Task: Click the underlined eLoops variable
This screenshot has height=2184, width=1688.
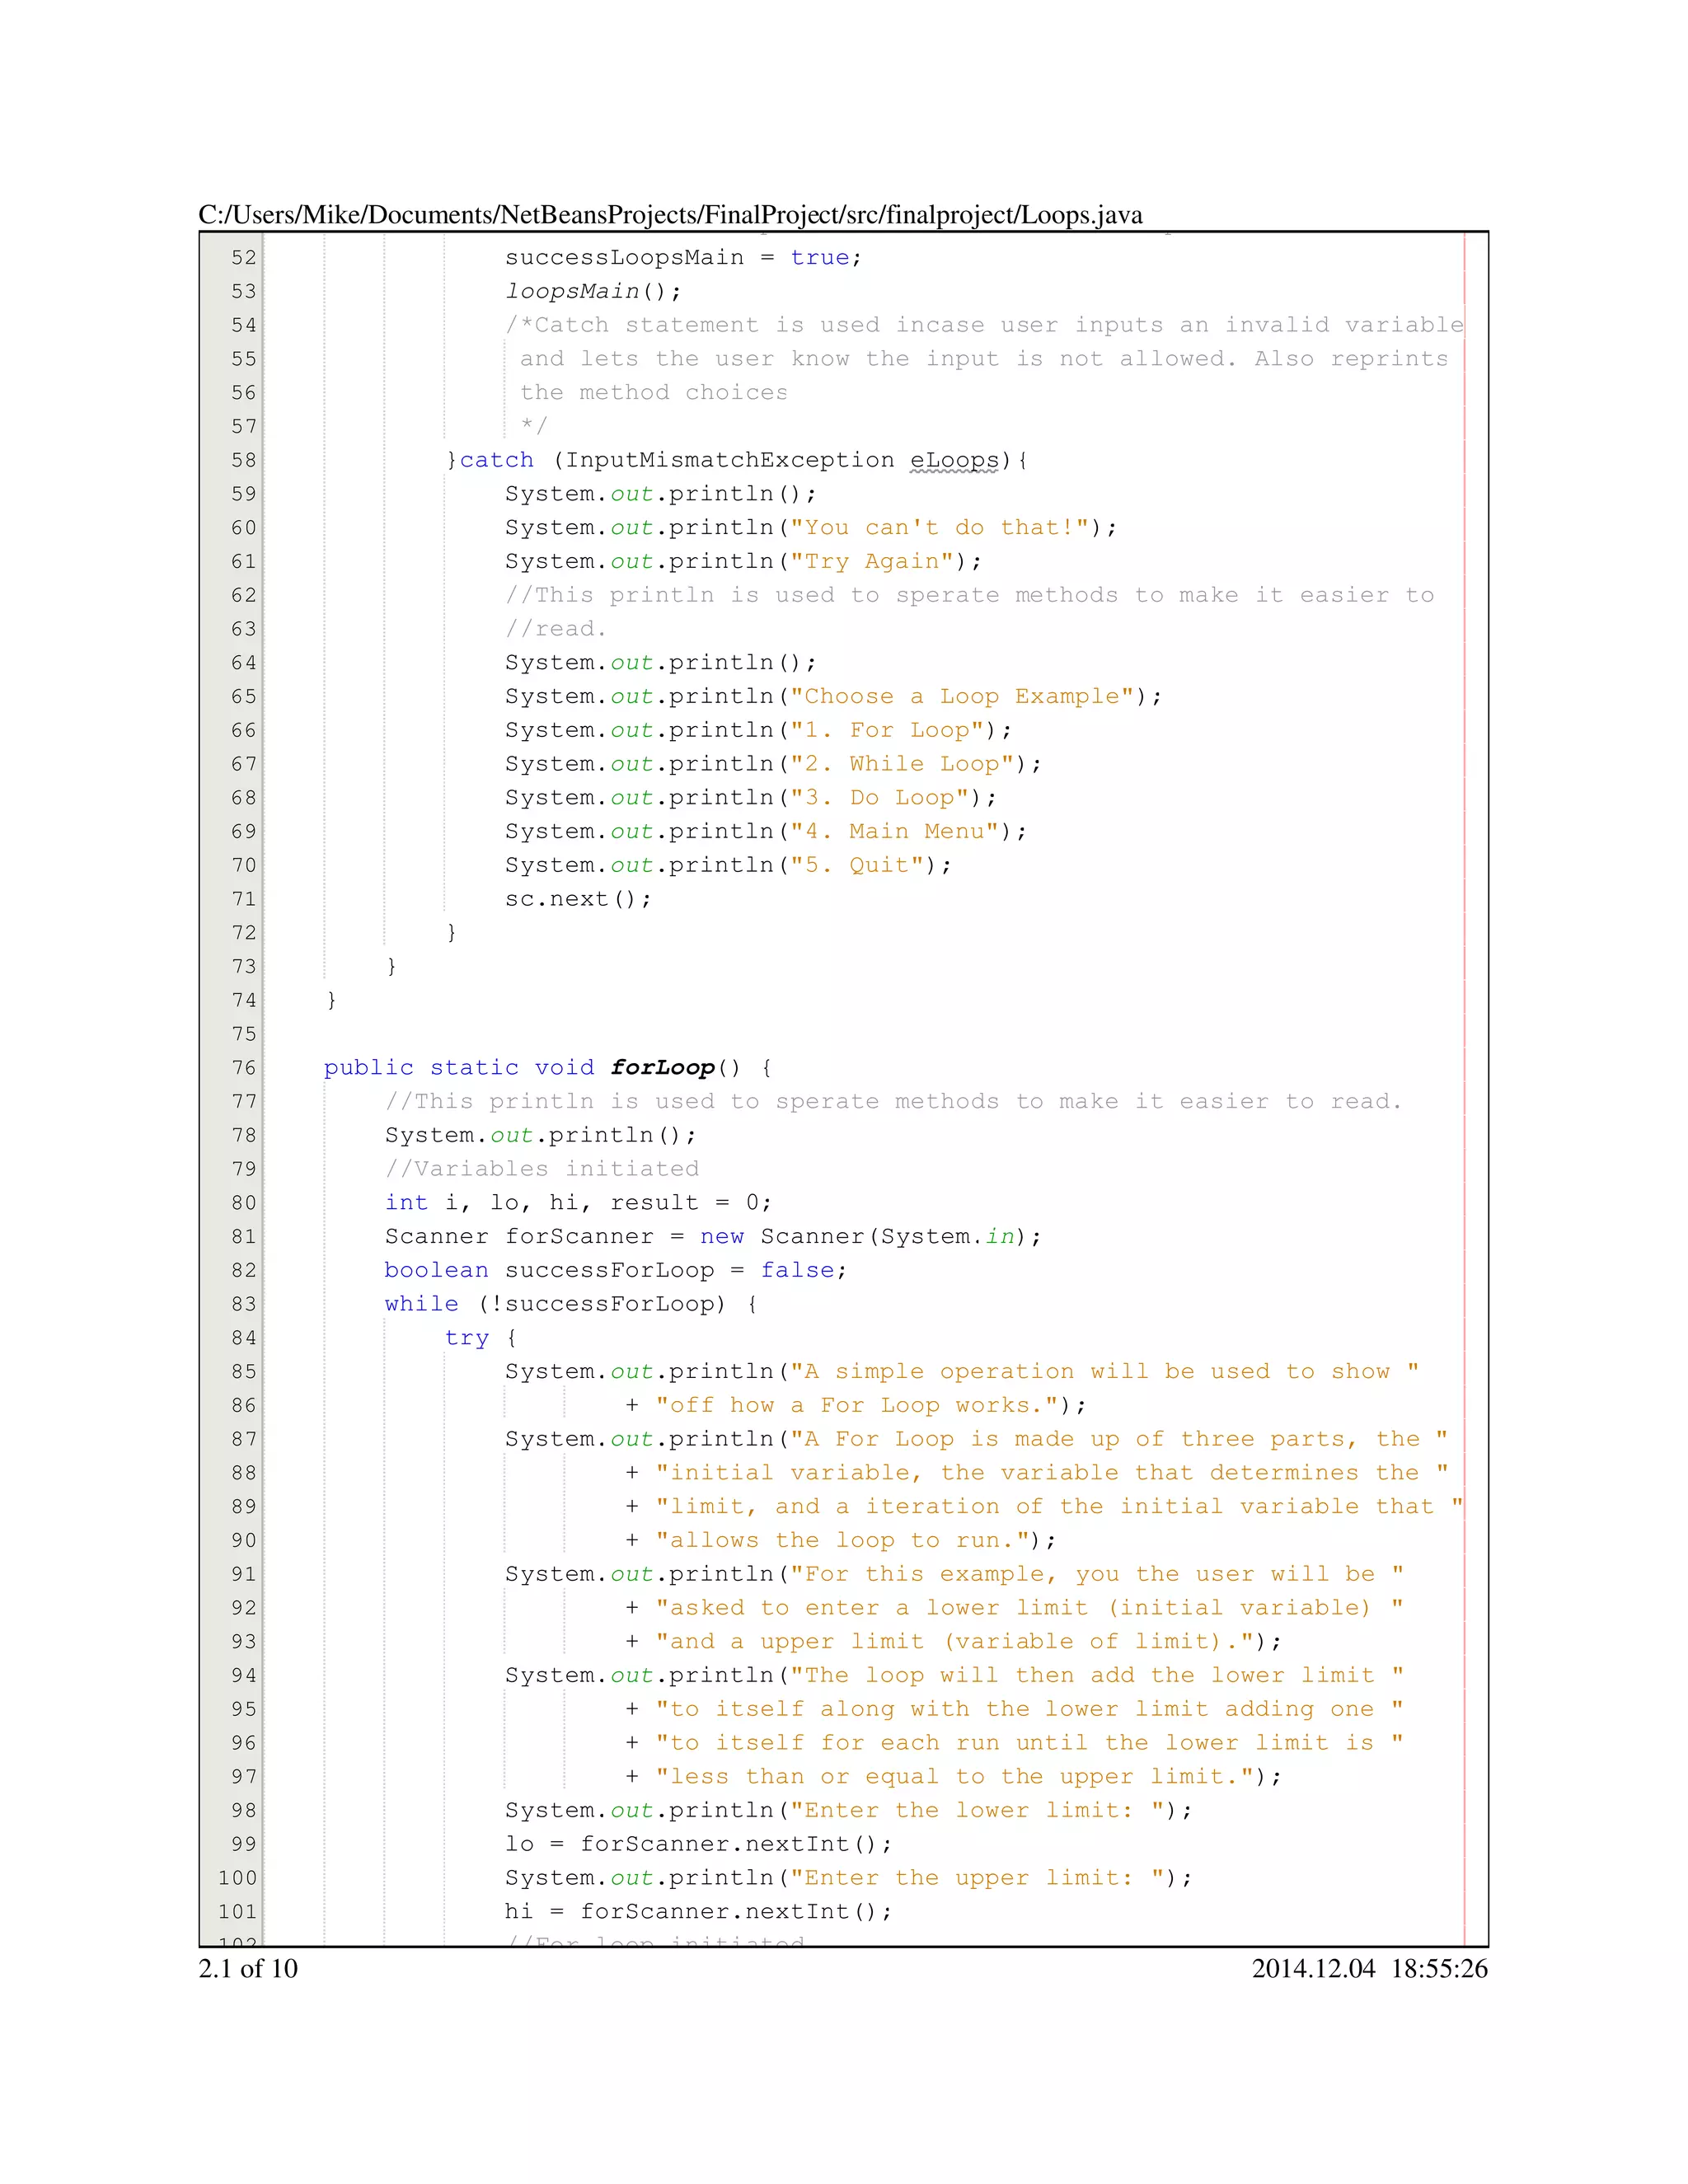Action: [953, 460]
